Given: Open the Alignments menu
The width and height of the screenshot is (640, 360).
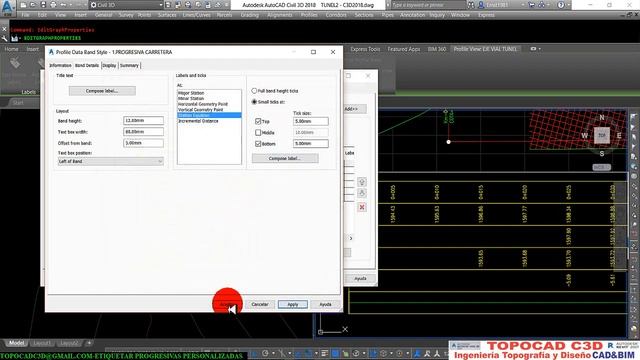Looking at the screenshot, I should 280,15.
